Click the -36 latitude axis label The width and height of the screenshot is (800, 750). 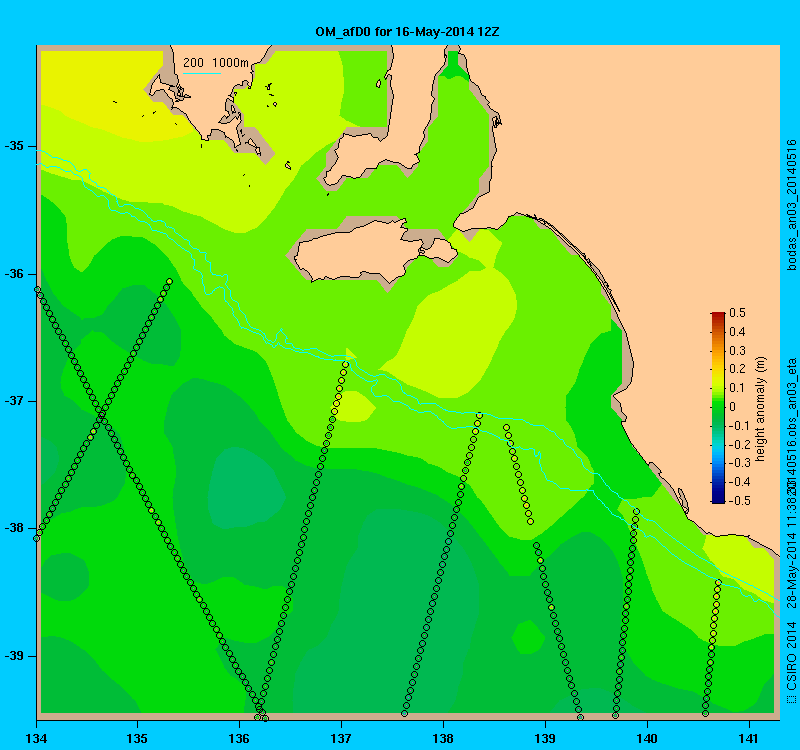tap(14, 274)
